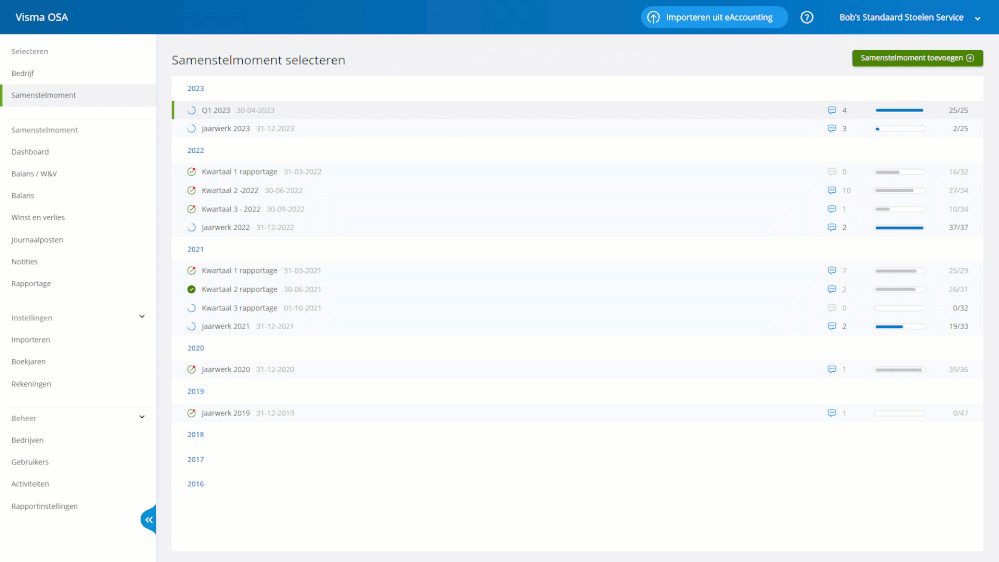Expand the 2018 year group
The width and height of the screenshot is (999, 562).
[x=196, y=435]
